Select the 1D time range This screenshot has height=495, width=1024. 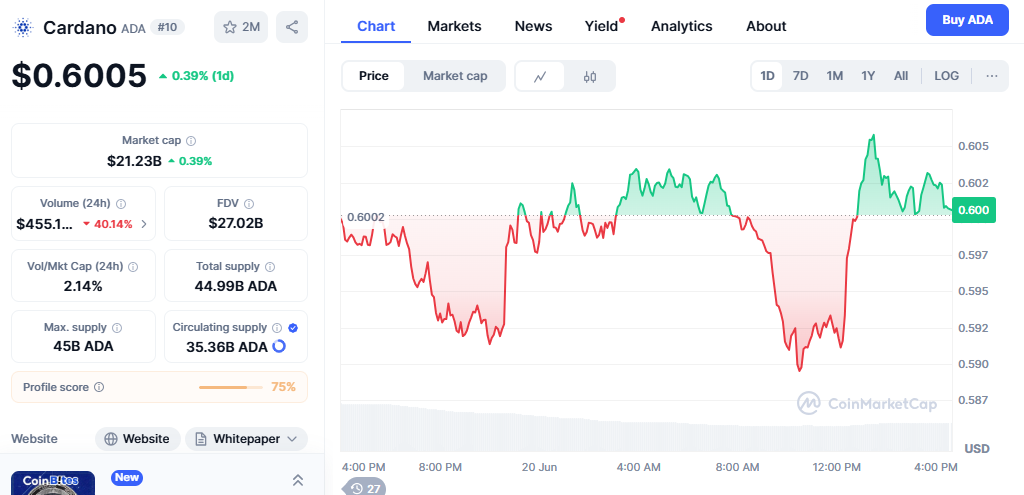tap(767, 76)
